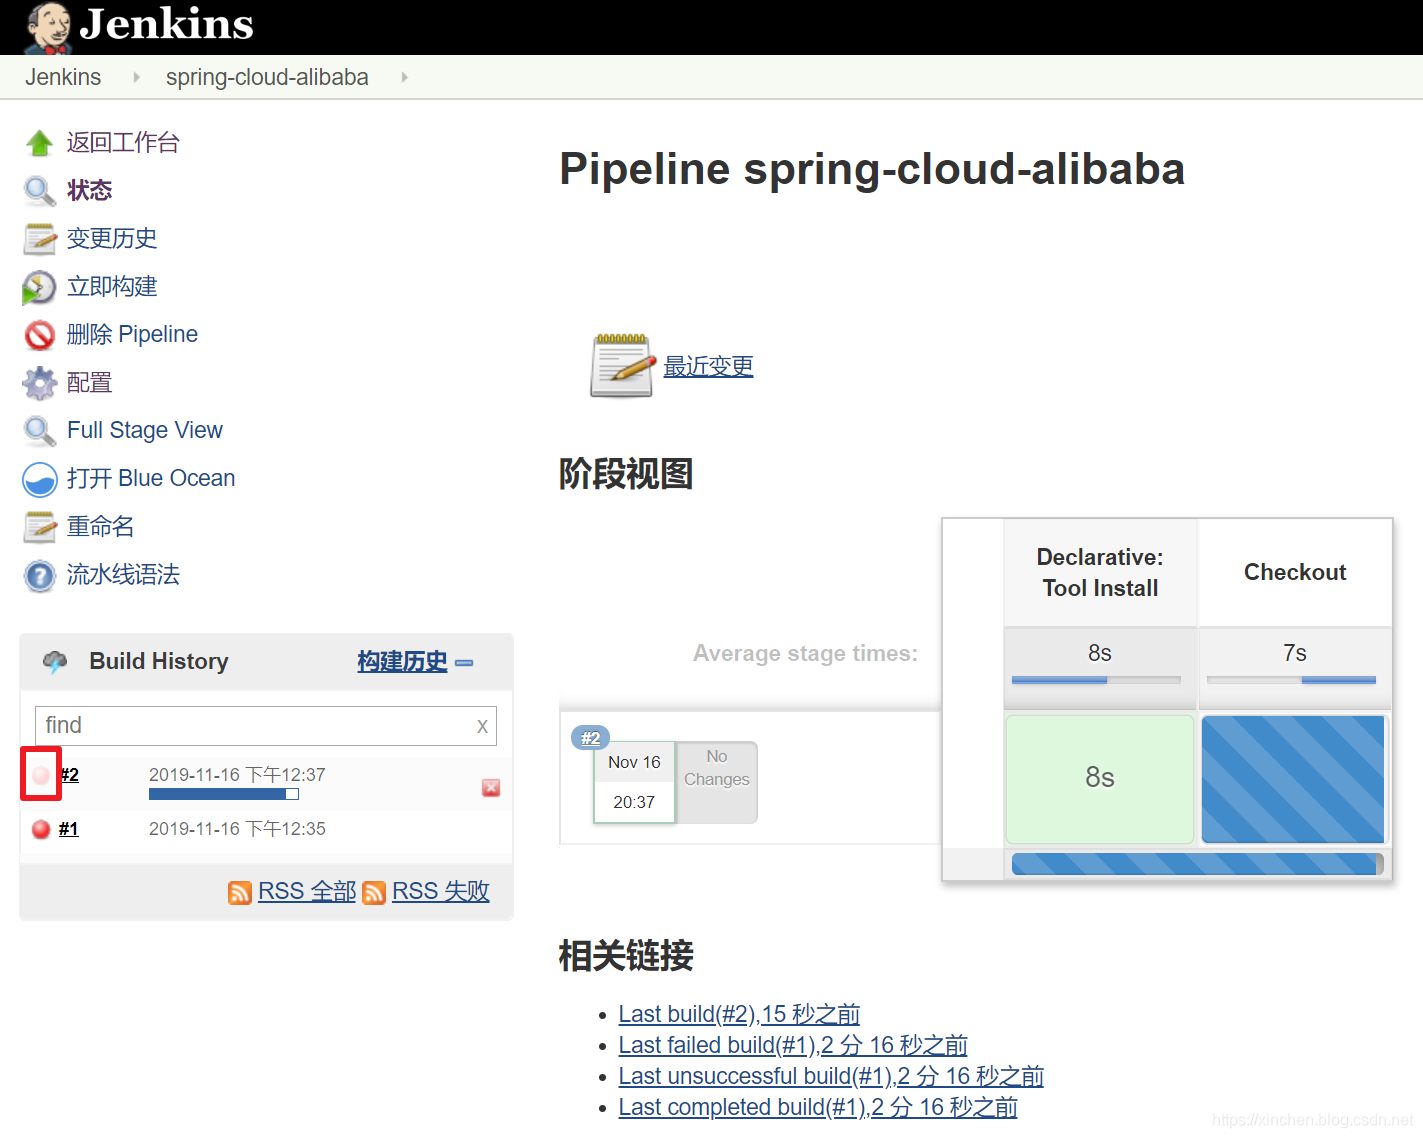Viewport: 1423px width, 1138px height.
Task: Click the 立即构建 build icon
Action: click(x=39, y=287)
